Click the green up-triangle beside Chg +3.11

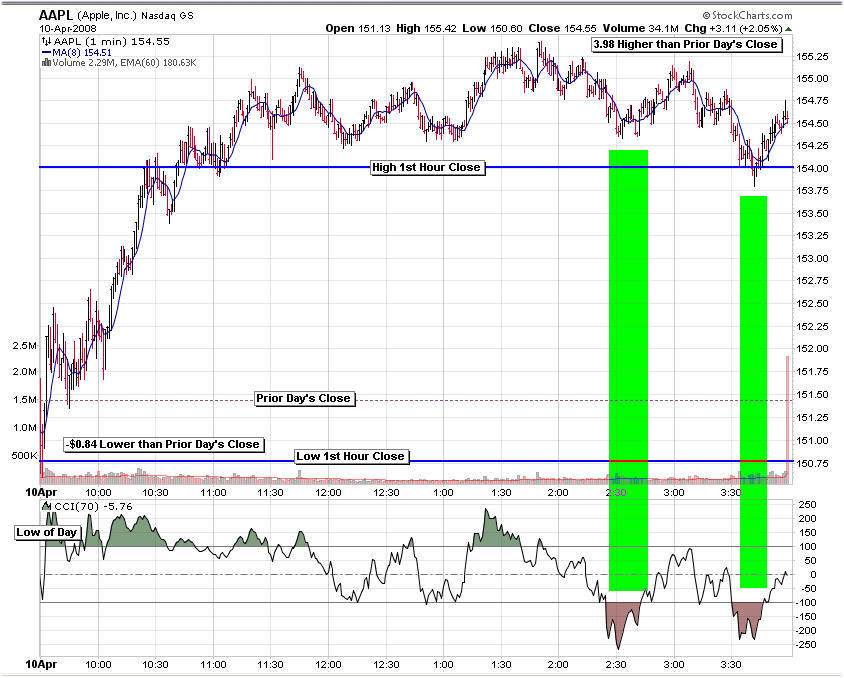coord(789,29)
